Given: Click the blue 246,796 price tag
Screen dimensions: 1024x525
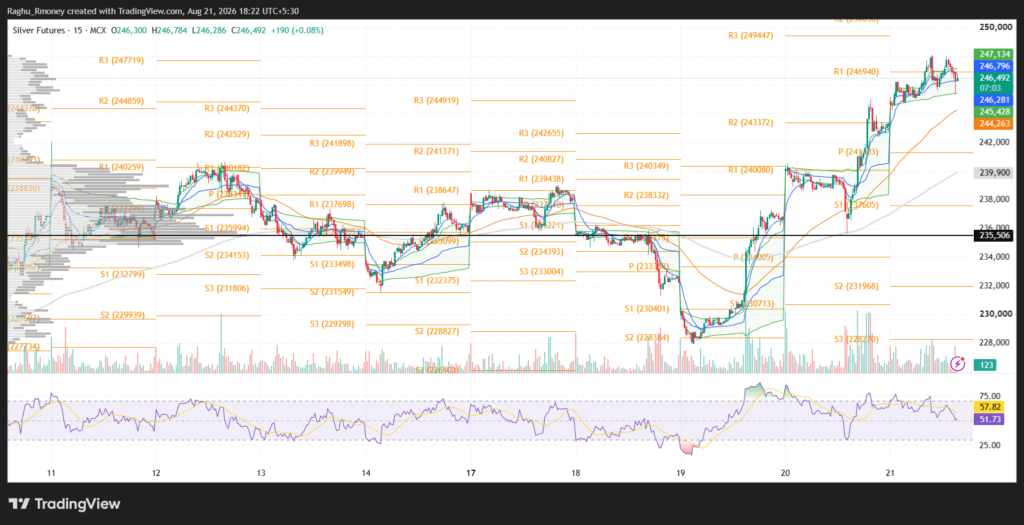Looking at the screenshot, I should pyautogui.click(x=993, y=66).
